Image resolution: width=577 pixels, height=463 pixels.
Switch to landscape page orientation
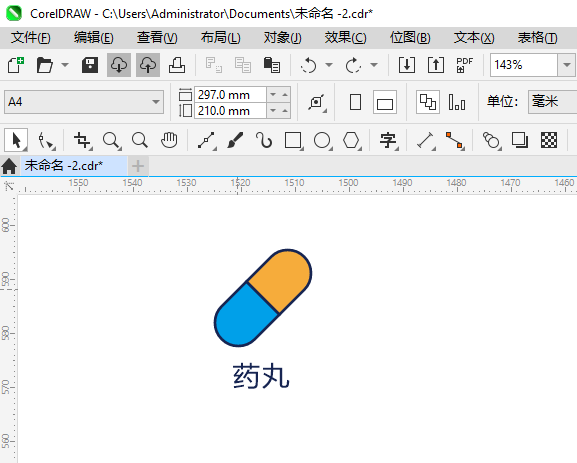click(385, 102)
